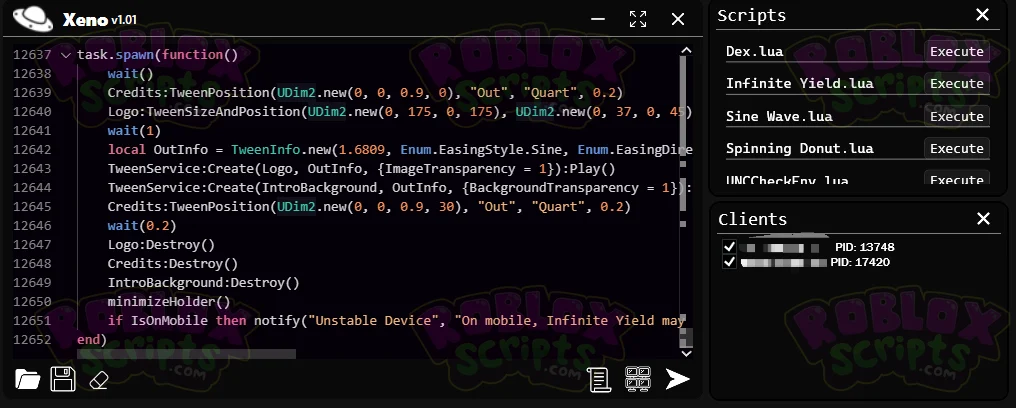Click the editor scroll down arrow

tap(686, 354)
